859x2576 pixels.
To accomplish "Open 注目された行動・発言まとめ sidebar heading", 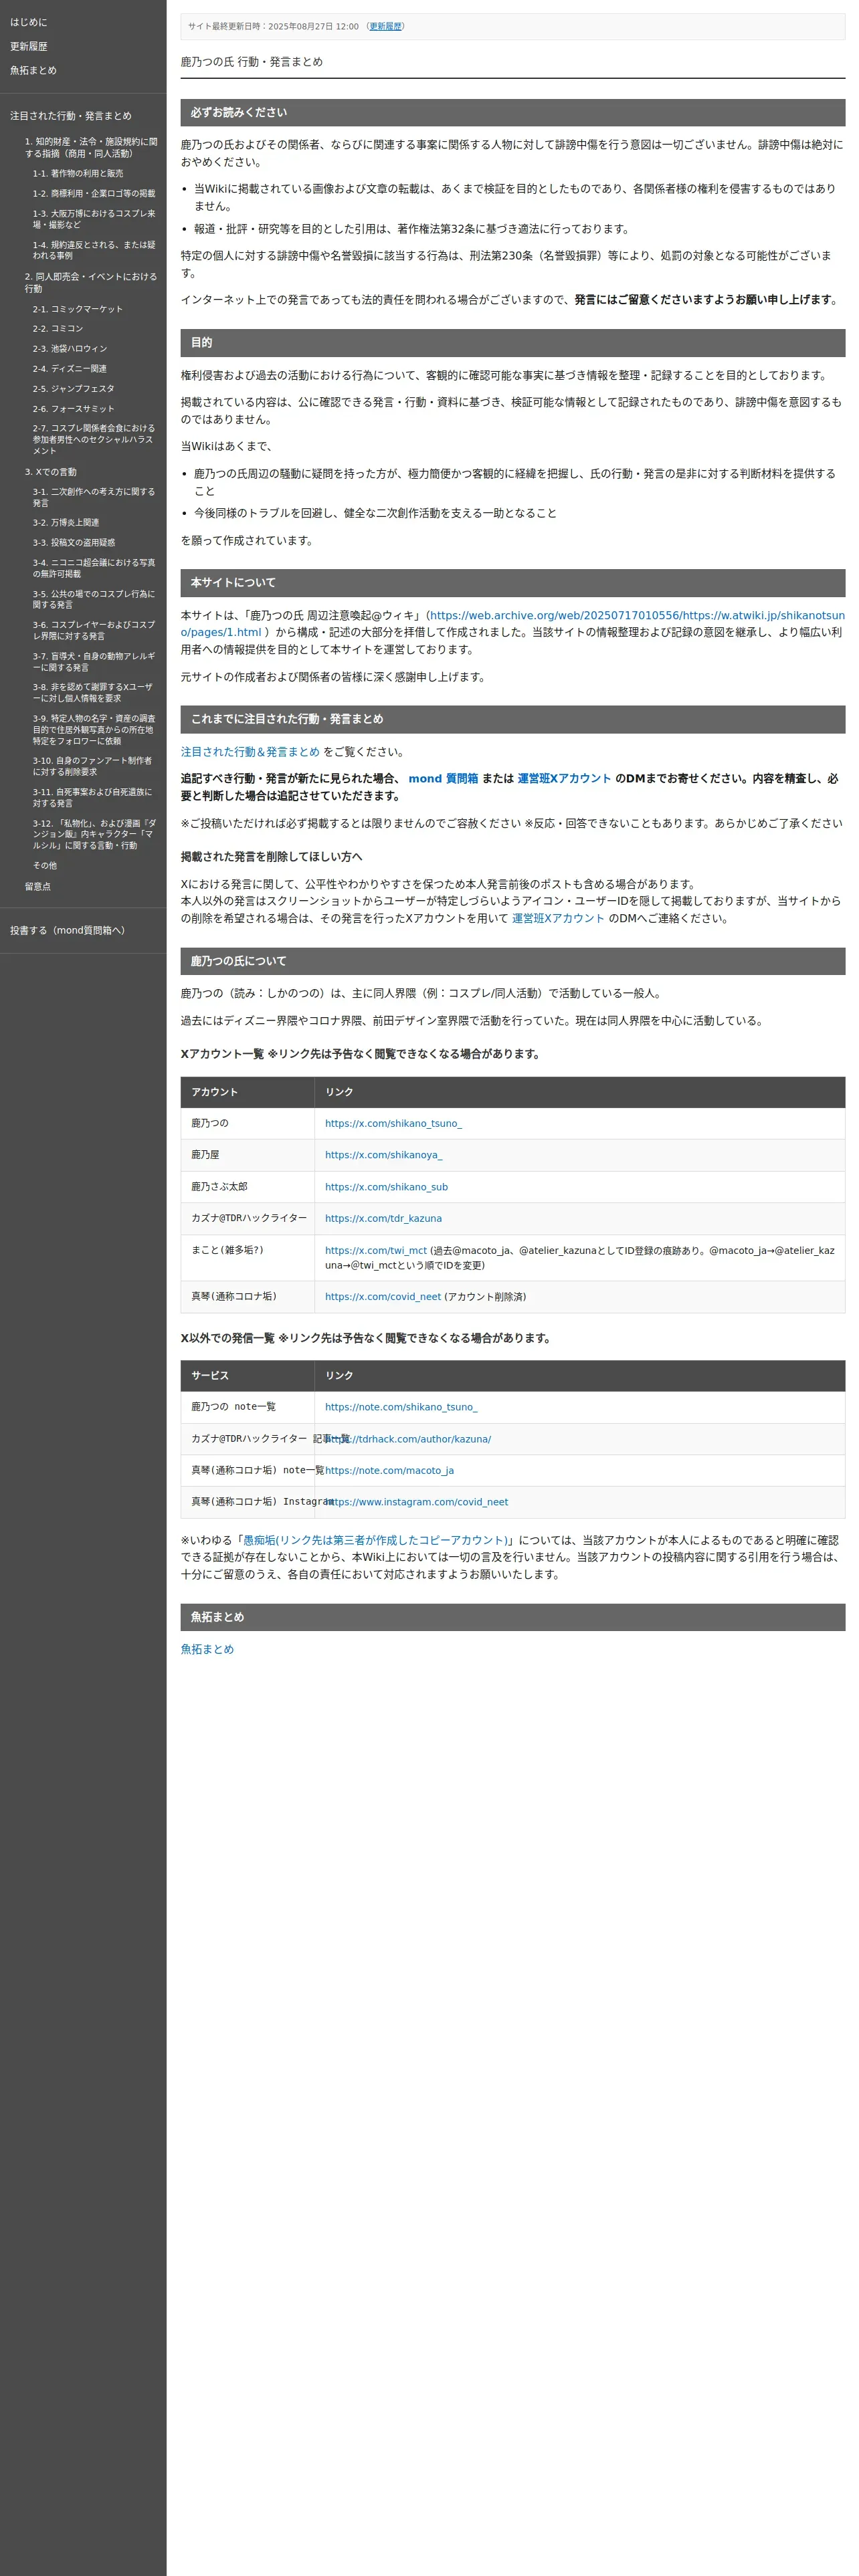I will coord(70,116).
